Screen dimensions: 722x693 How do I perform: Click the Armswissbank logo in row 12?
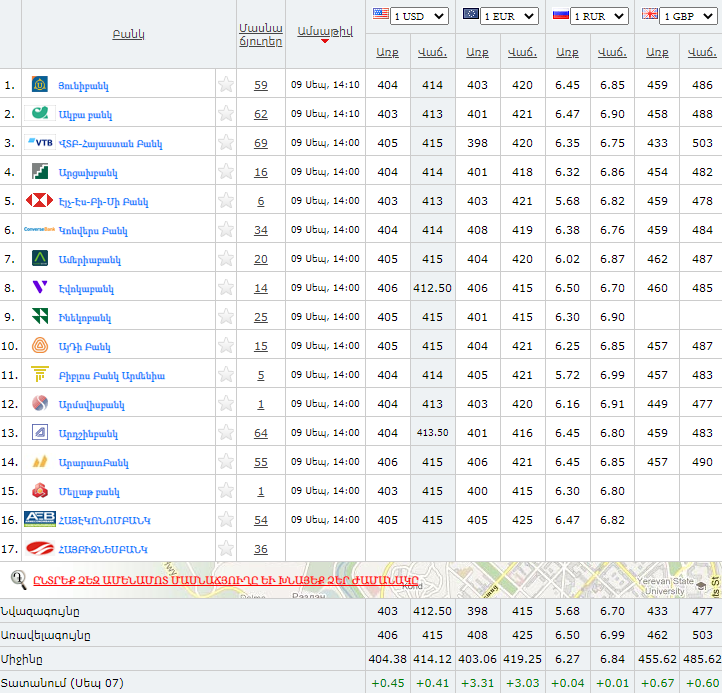click(x=40, y=403)
